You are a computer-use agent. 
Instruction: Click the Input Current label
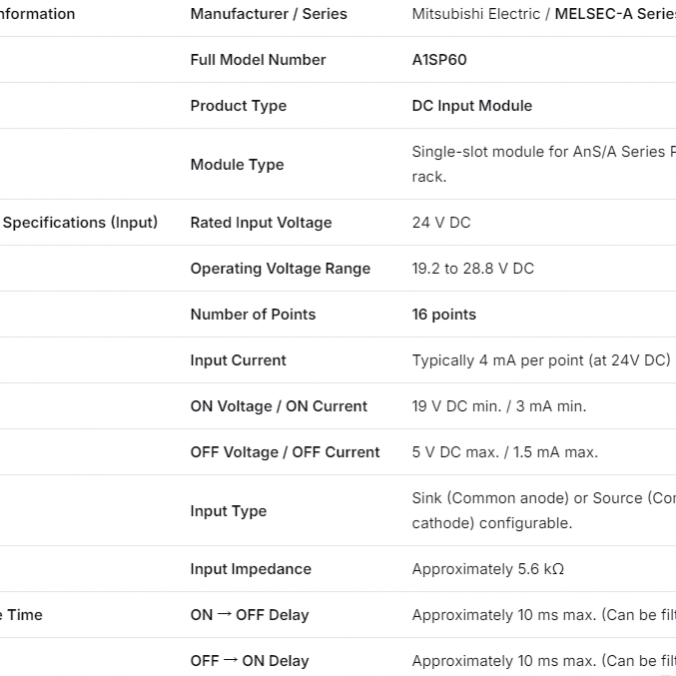(238, 361)
